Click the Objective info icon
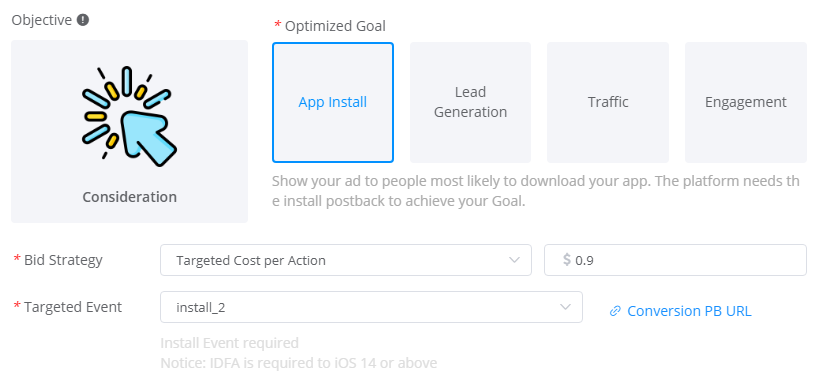Viewport: 819px width, 378px height. click(x=83, y=20)
